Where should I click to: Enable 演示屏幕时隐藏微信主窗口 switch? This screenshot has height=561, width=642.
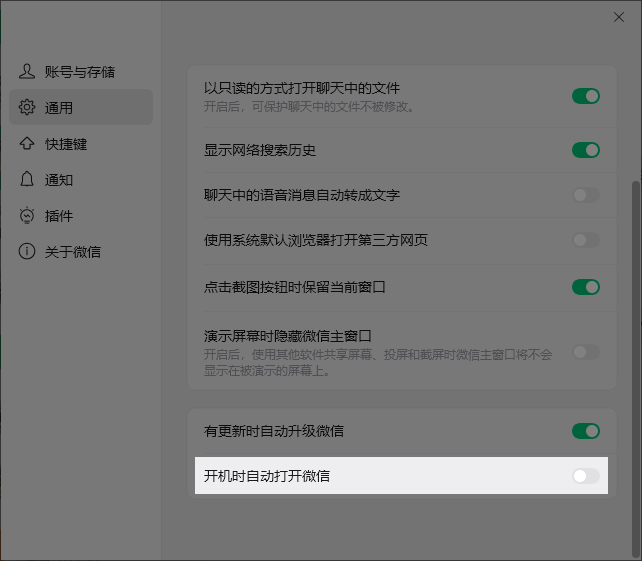coord(586,352)
